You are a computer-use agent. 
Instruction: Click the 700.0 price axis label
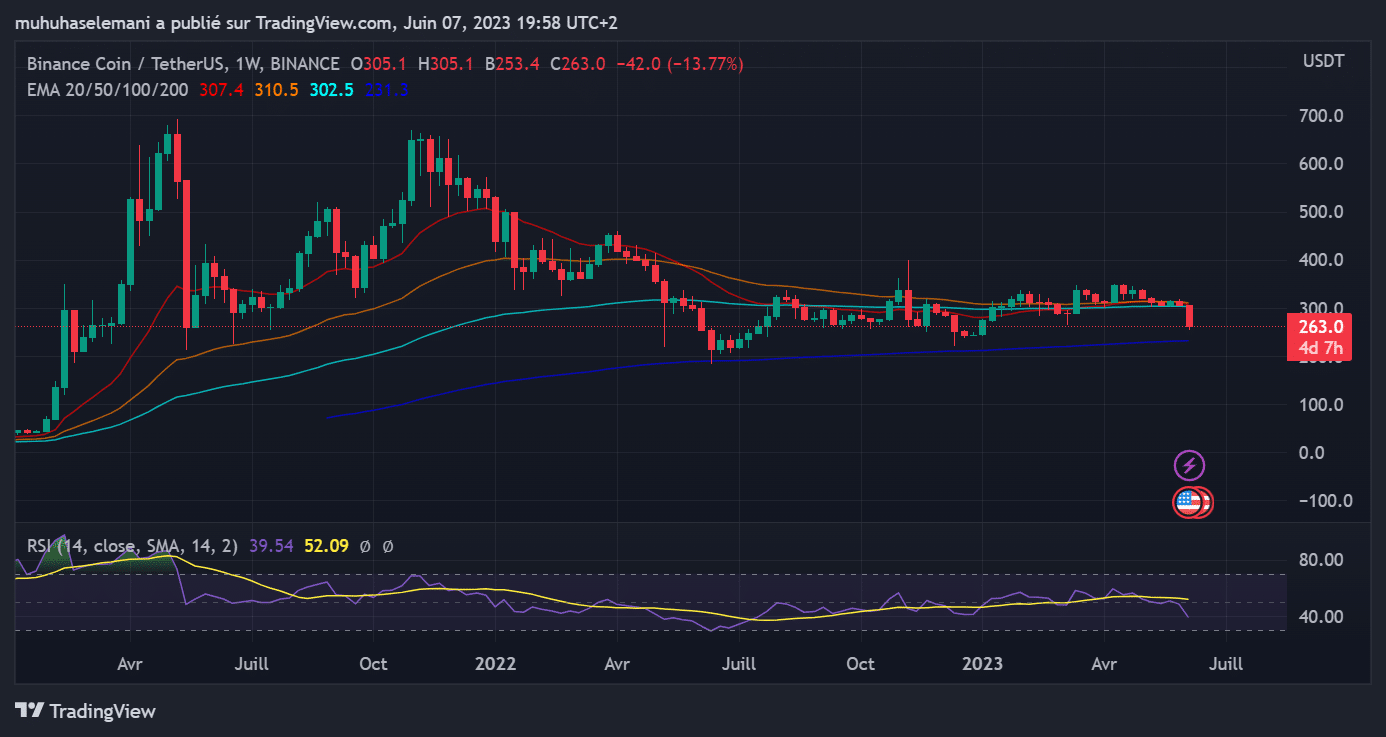point(1321,116)
